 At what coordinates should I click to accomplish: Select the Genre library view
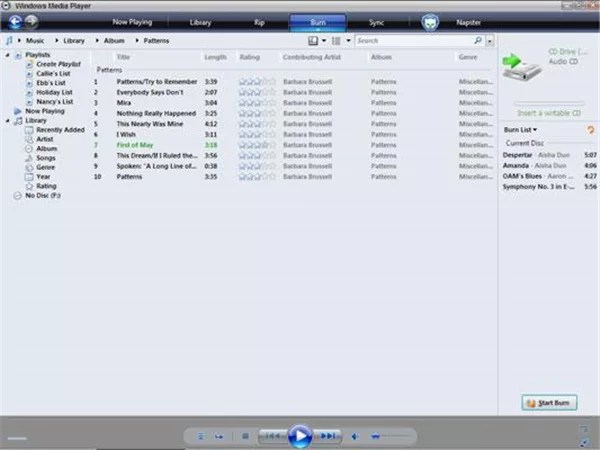pos(46,167)
